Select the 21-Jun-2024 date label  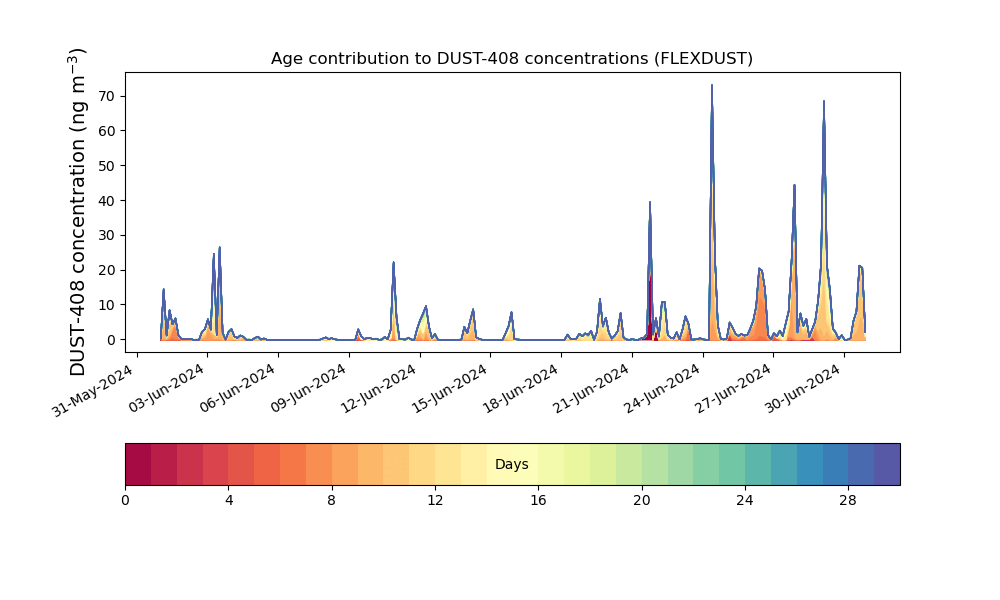592,388
